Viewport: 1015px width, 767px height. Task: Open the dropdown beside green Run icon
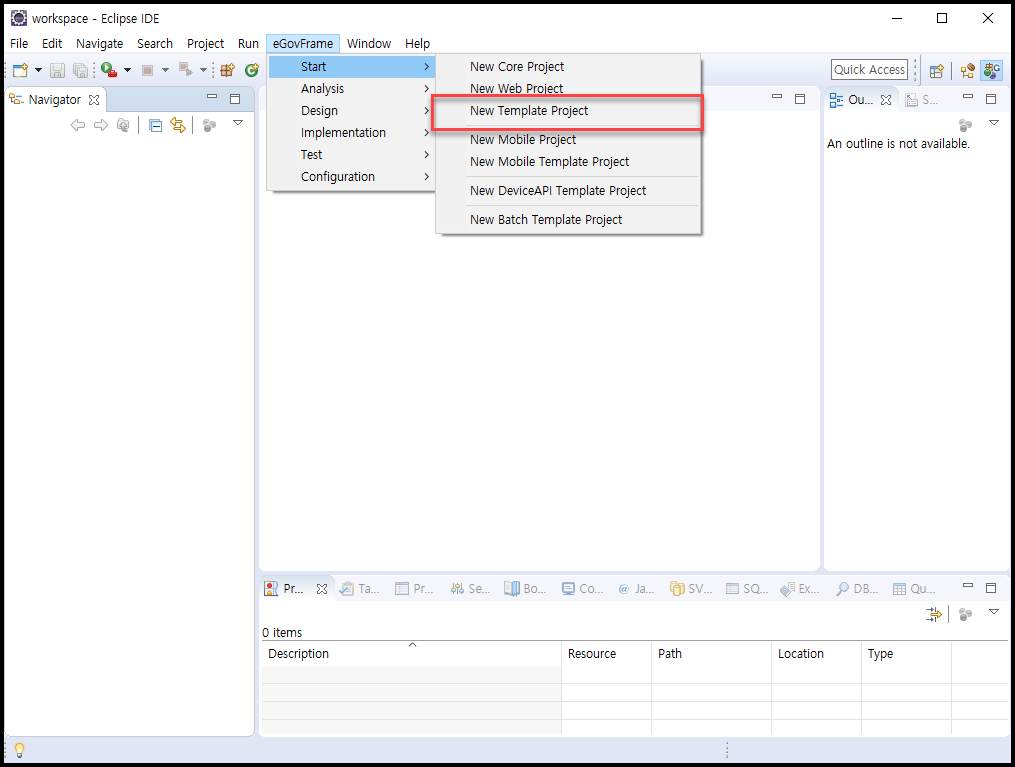pyautogui.click(x=127, y=70)
